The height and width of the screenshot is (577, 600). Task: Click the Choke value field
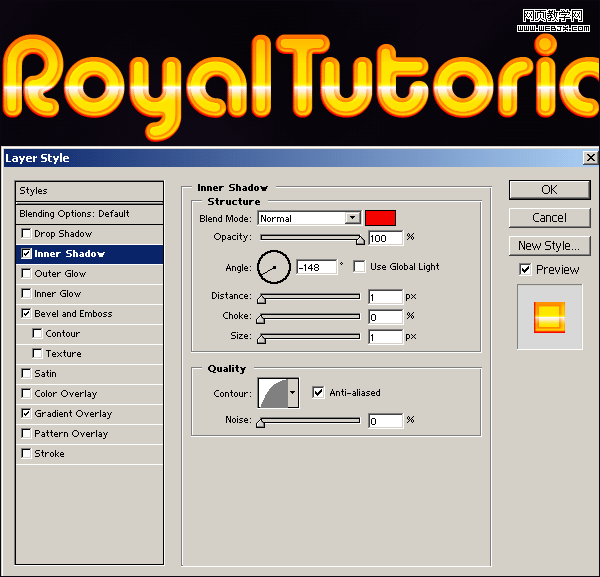point(385,317)
